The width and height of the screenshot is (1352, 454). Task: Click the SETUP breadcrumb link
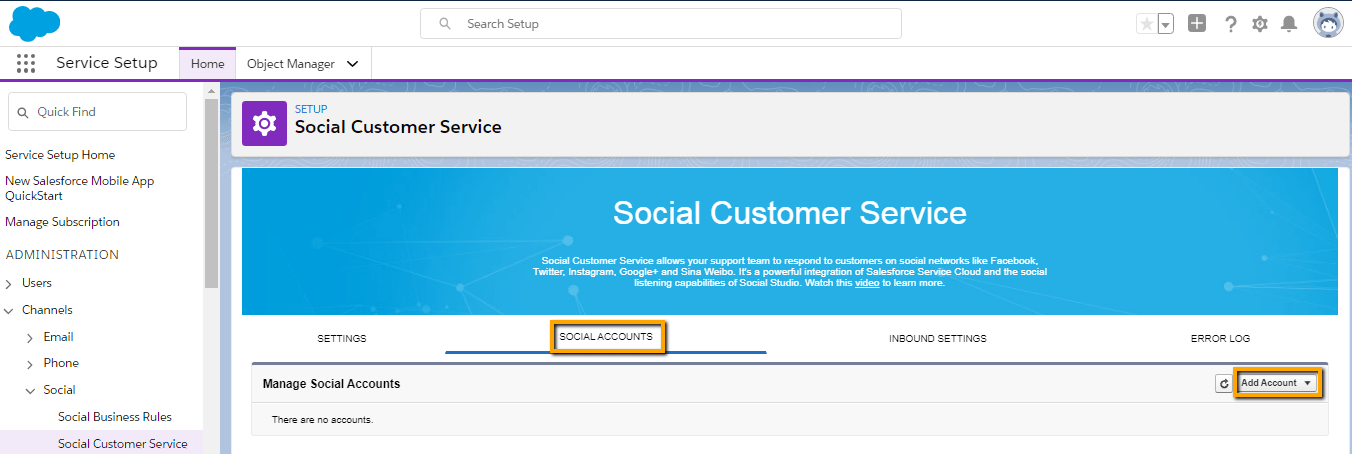[311, 109]
